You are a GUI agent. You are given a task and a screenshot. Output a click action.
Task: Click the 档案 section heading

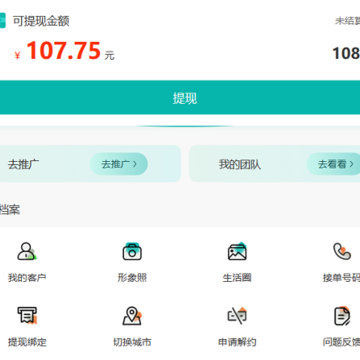point(10,210)
